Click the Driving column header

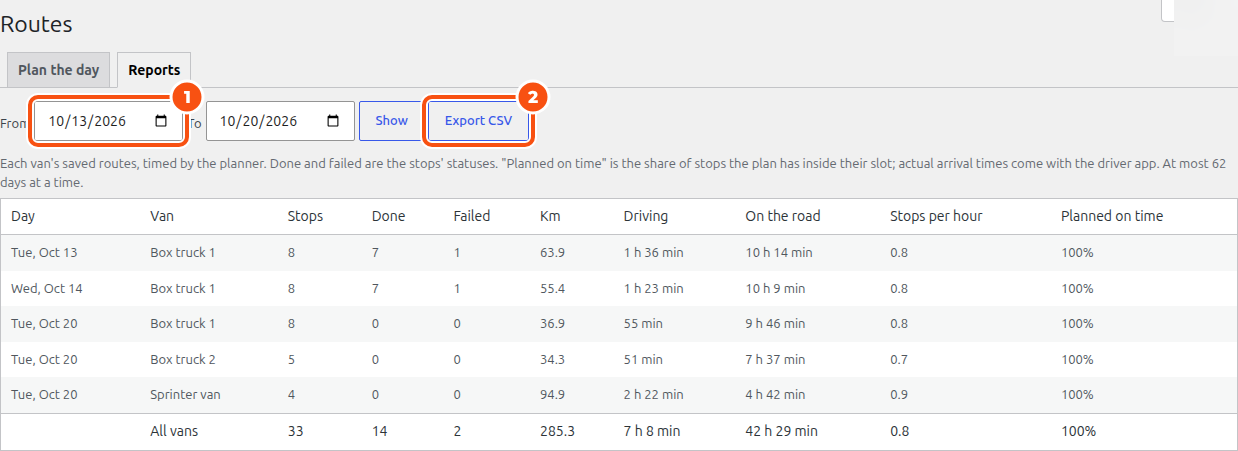click(646, 216)
